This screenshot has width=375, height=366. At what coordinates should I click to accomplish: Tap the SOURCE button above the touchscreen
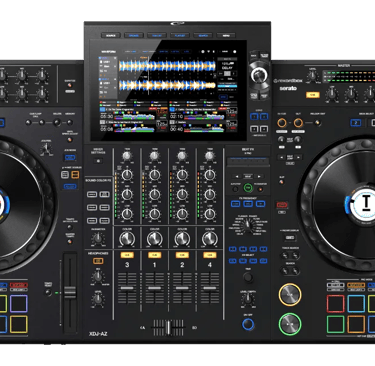[111, 35]
